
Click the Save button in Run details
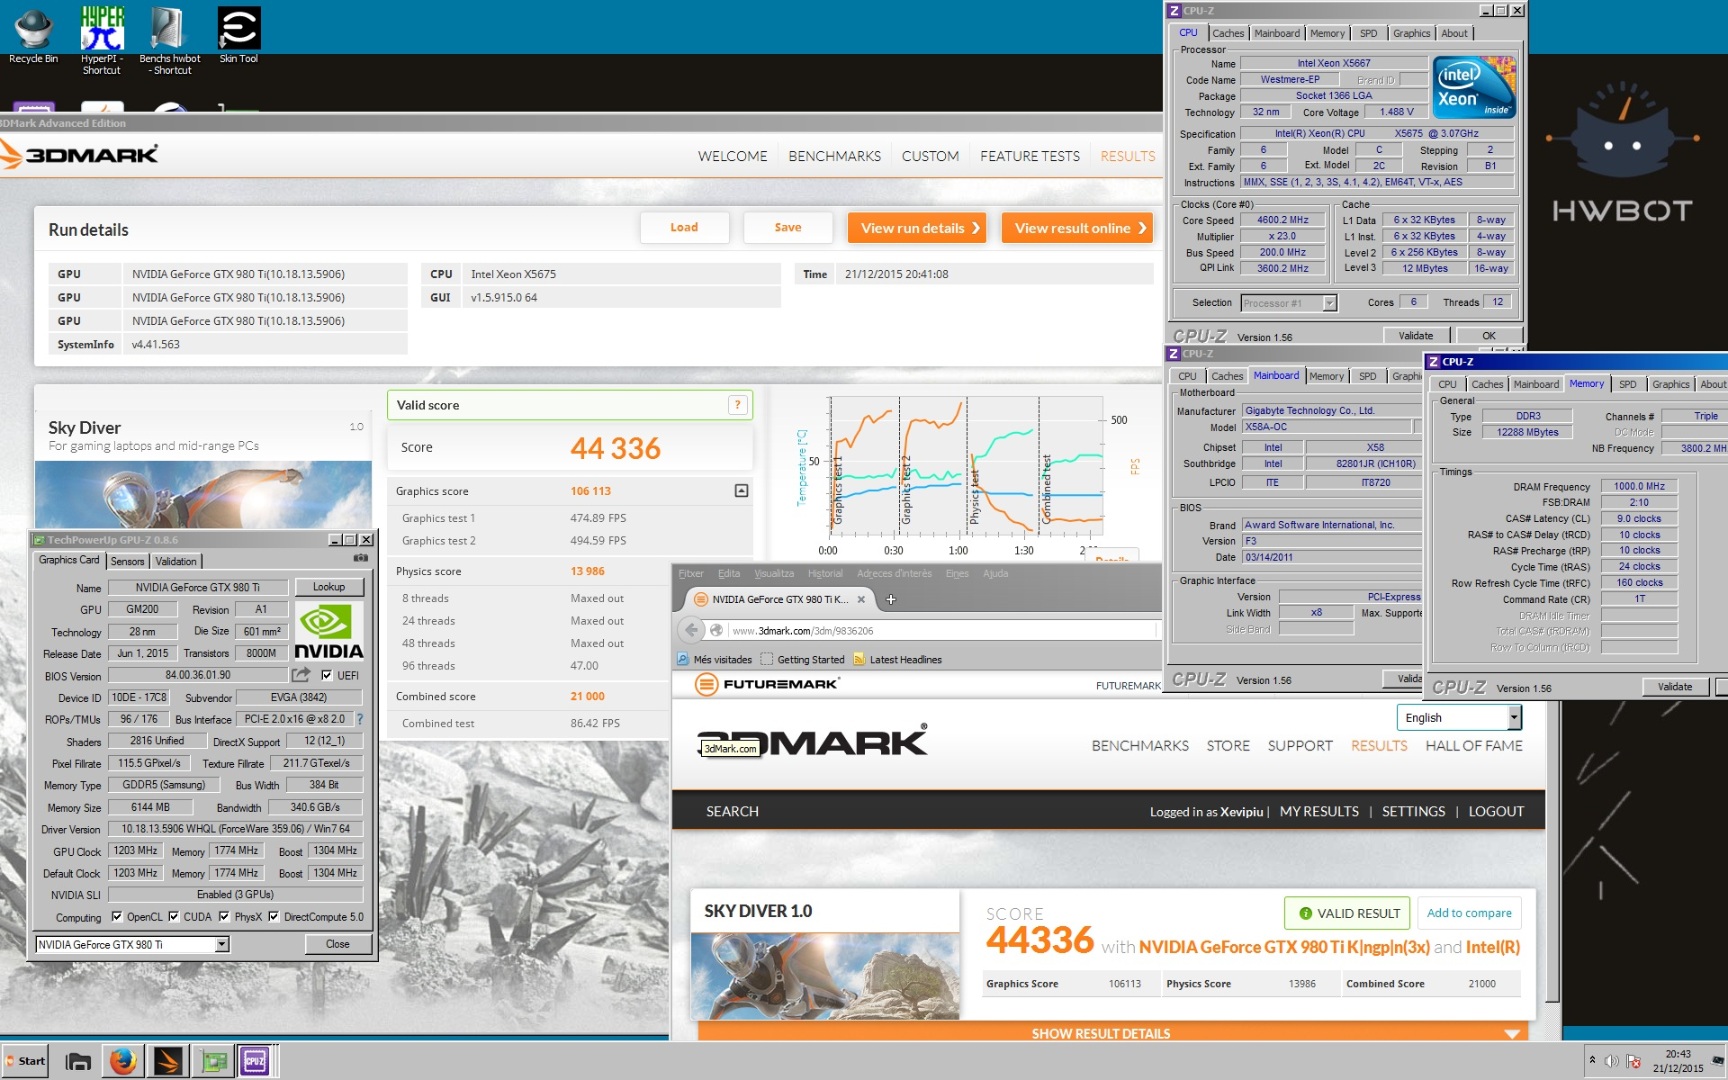[788, 228]
